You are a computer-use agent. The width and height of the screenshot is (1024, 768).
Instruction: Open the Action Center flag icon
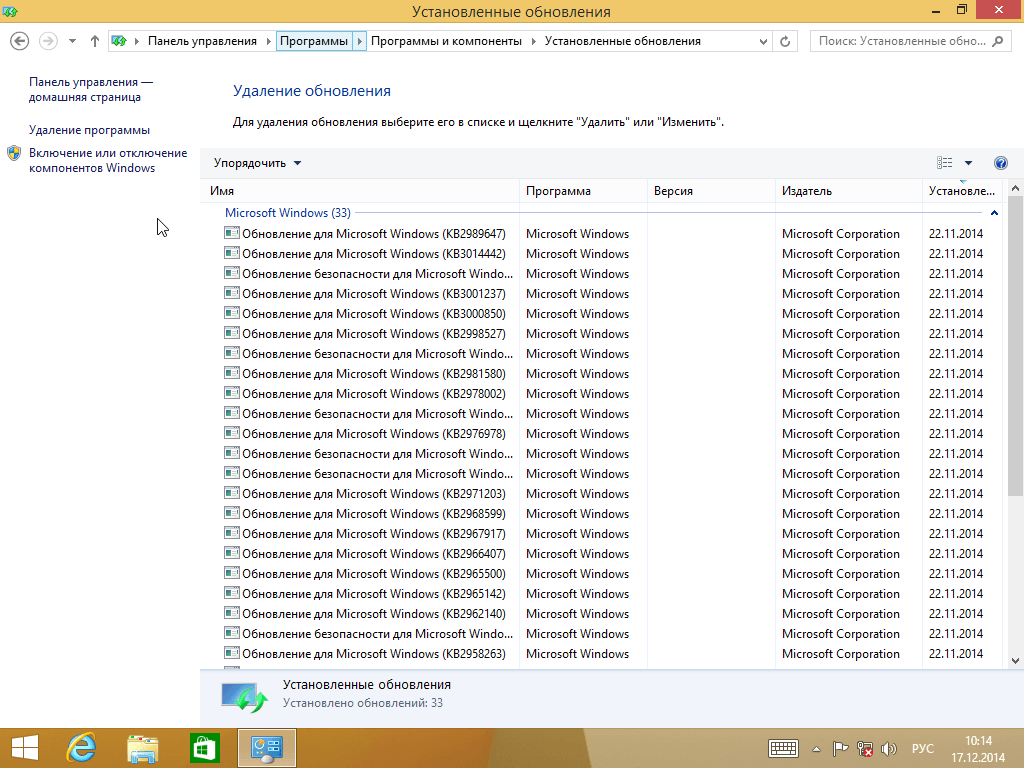[840, 749]
